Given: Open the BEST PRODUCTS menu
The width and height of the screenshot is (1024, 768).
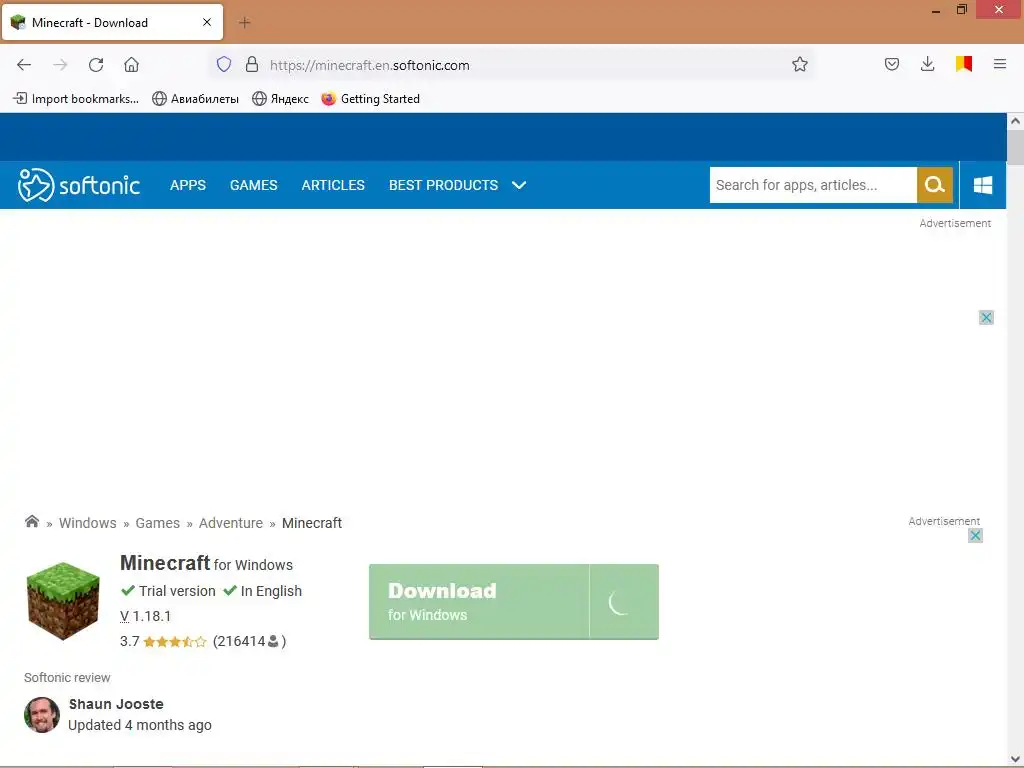Looking at the screenshot, I should tap(443, 185).
